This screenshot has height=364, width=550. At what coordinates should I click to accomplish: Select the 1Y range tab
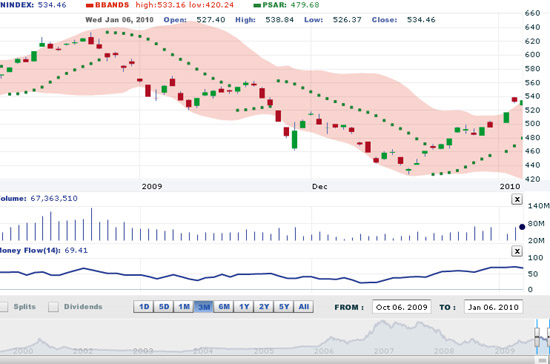(x=244, y=307)
